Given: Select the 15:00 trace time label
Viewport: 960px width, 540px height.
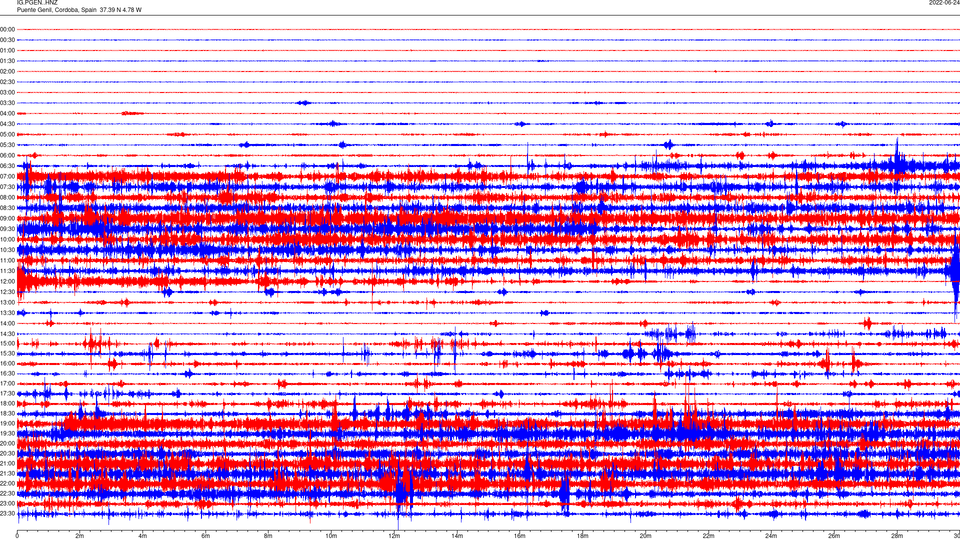Looking at the screenshot, I should coord(7,343).
